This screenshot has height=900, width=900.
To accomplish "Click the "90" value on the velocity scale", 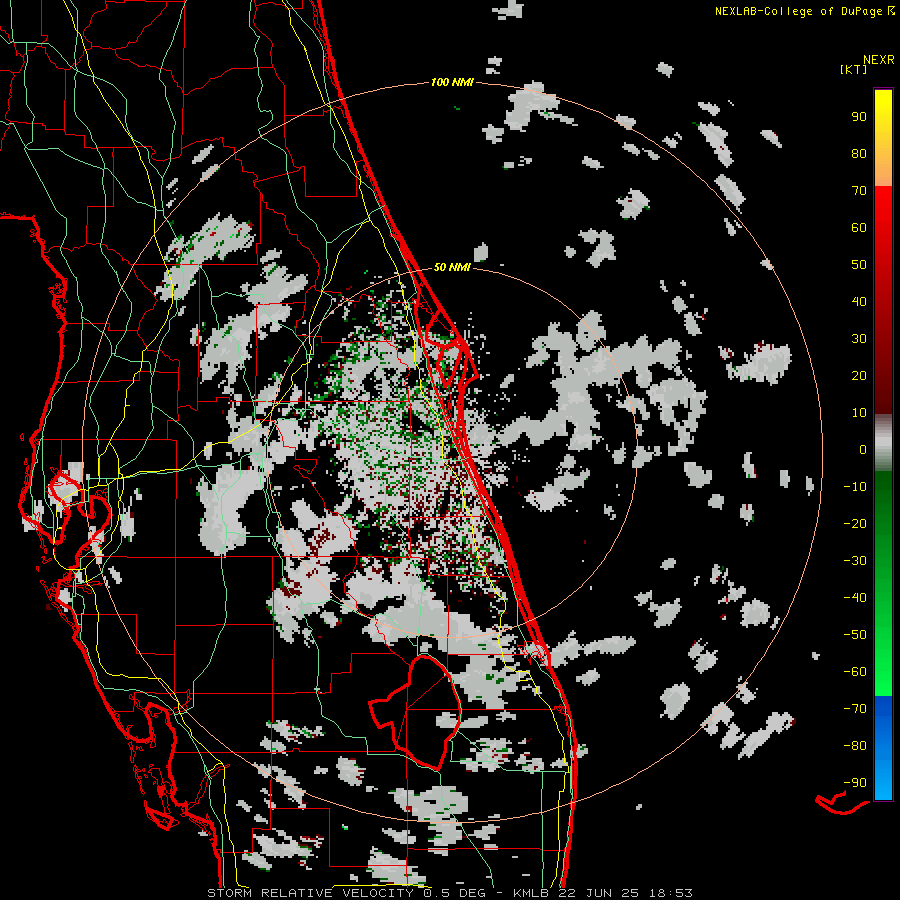I will pyautogui.click(x=859, y=117).
